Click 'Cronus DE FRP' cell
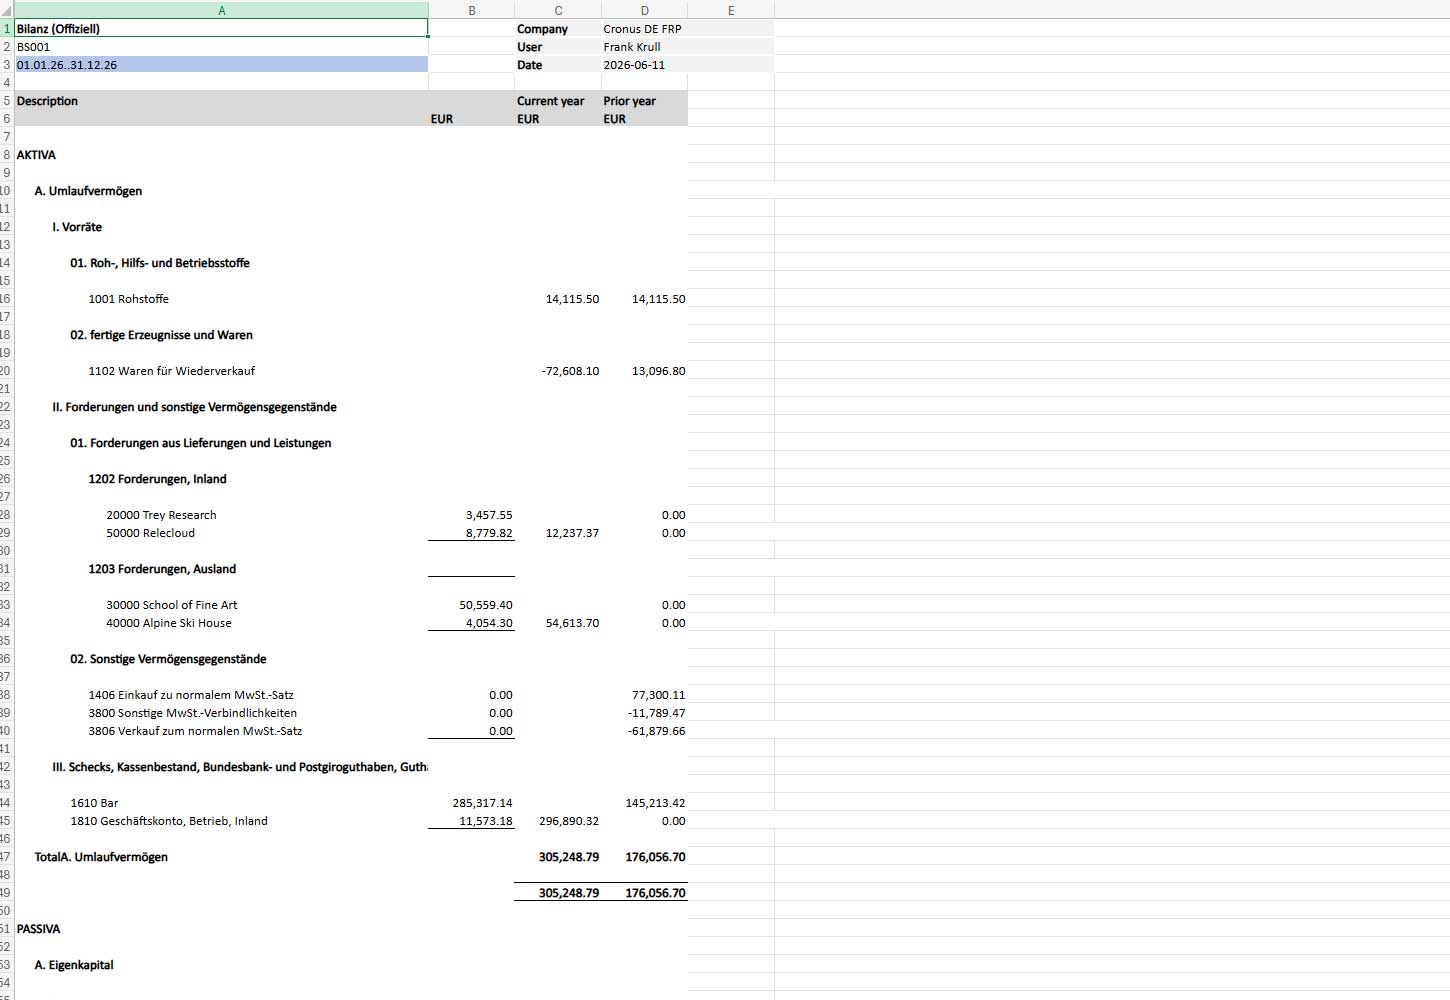This screenshot has width=1450, height=1000. pos(644,29)
